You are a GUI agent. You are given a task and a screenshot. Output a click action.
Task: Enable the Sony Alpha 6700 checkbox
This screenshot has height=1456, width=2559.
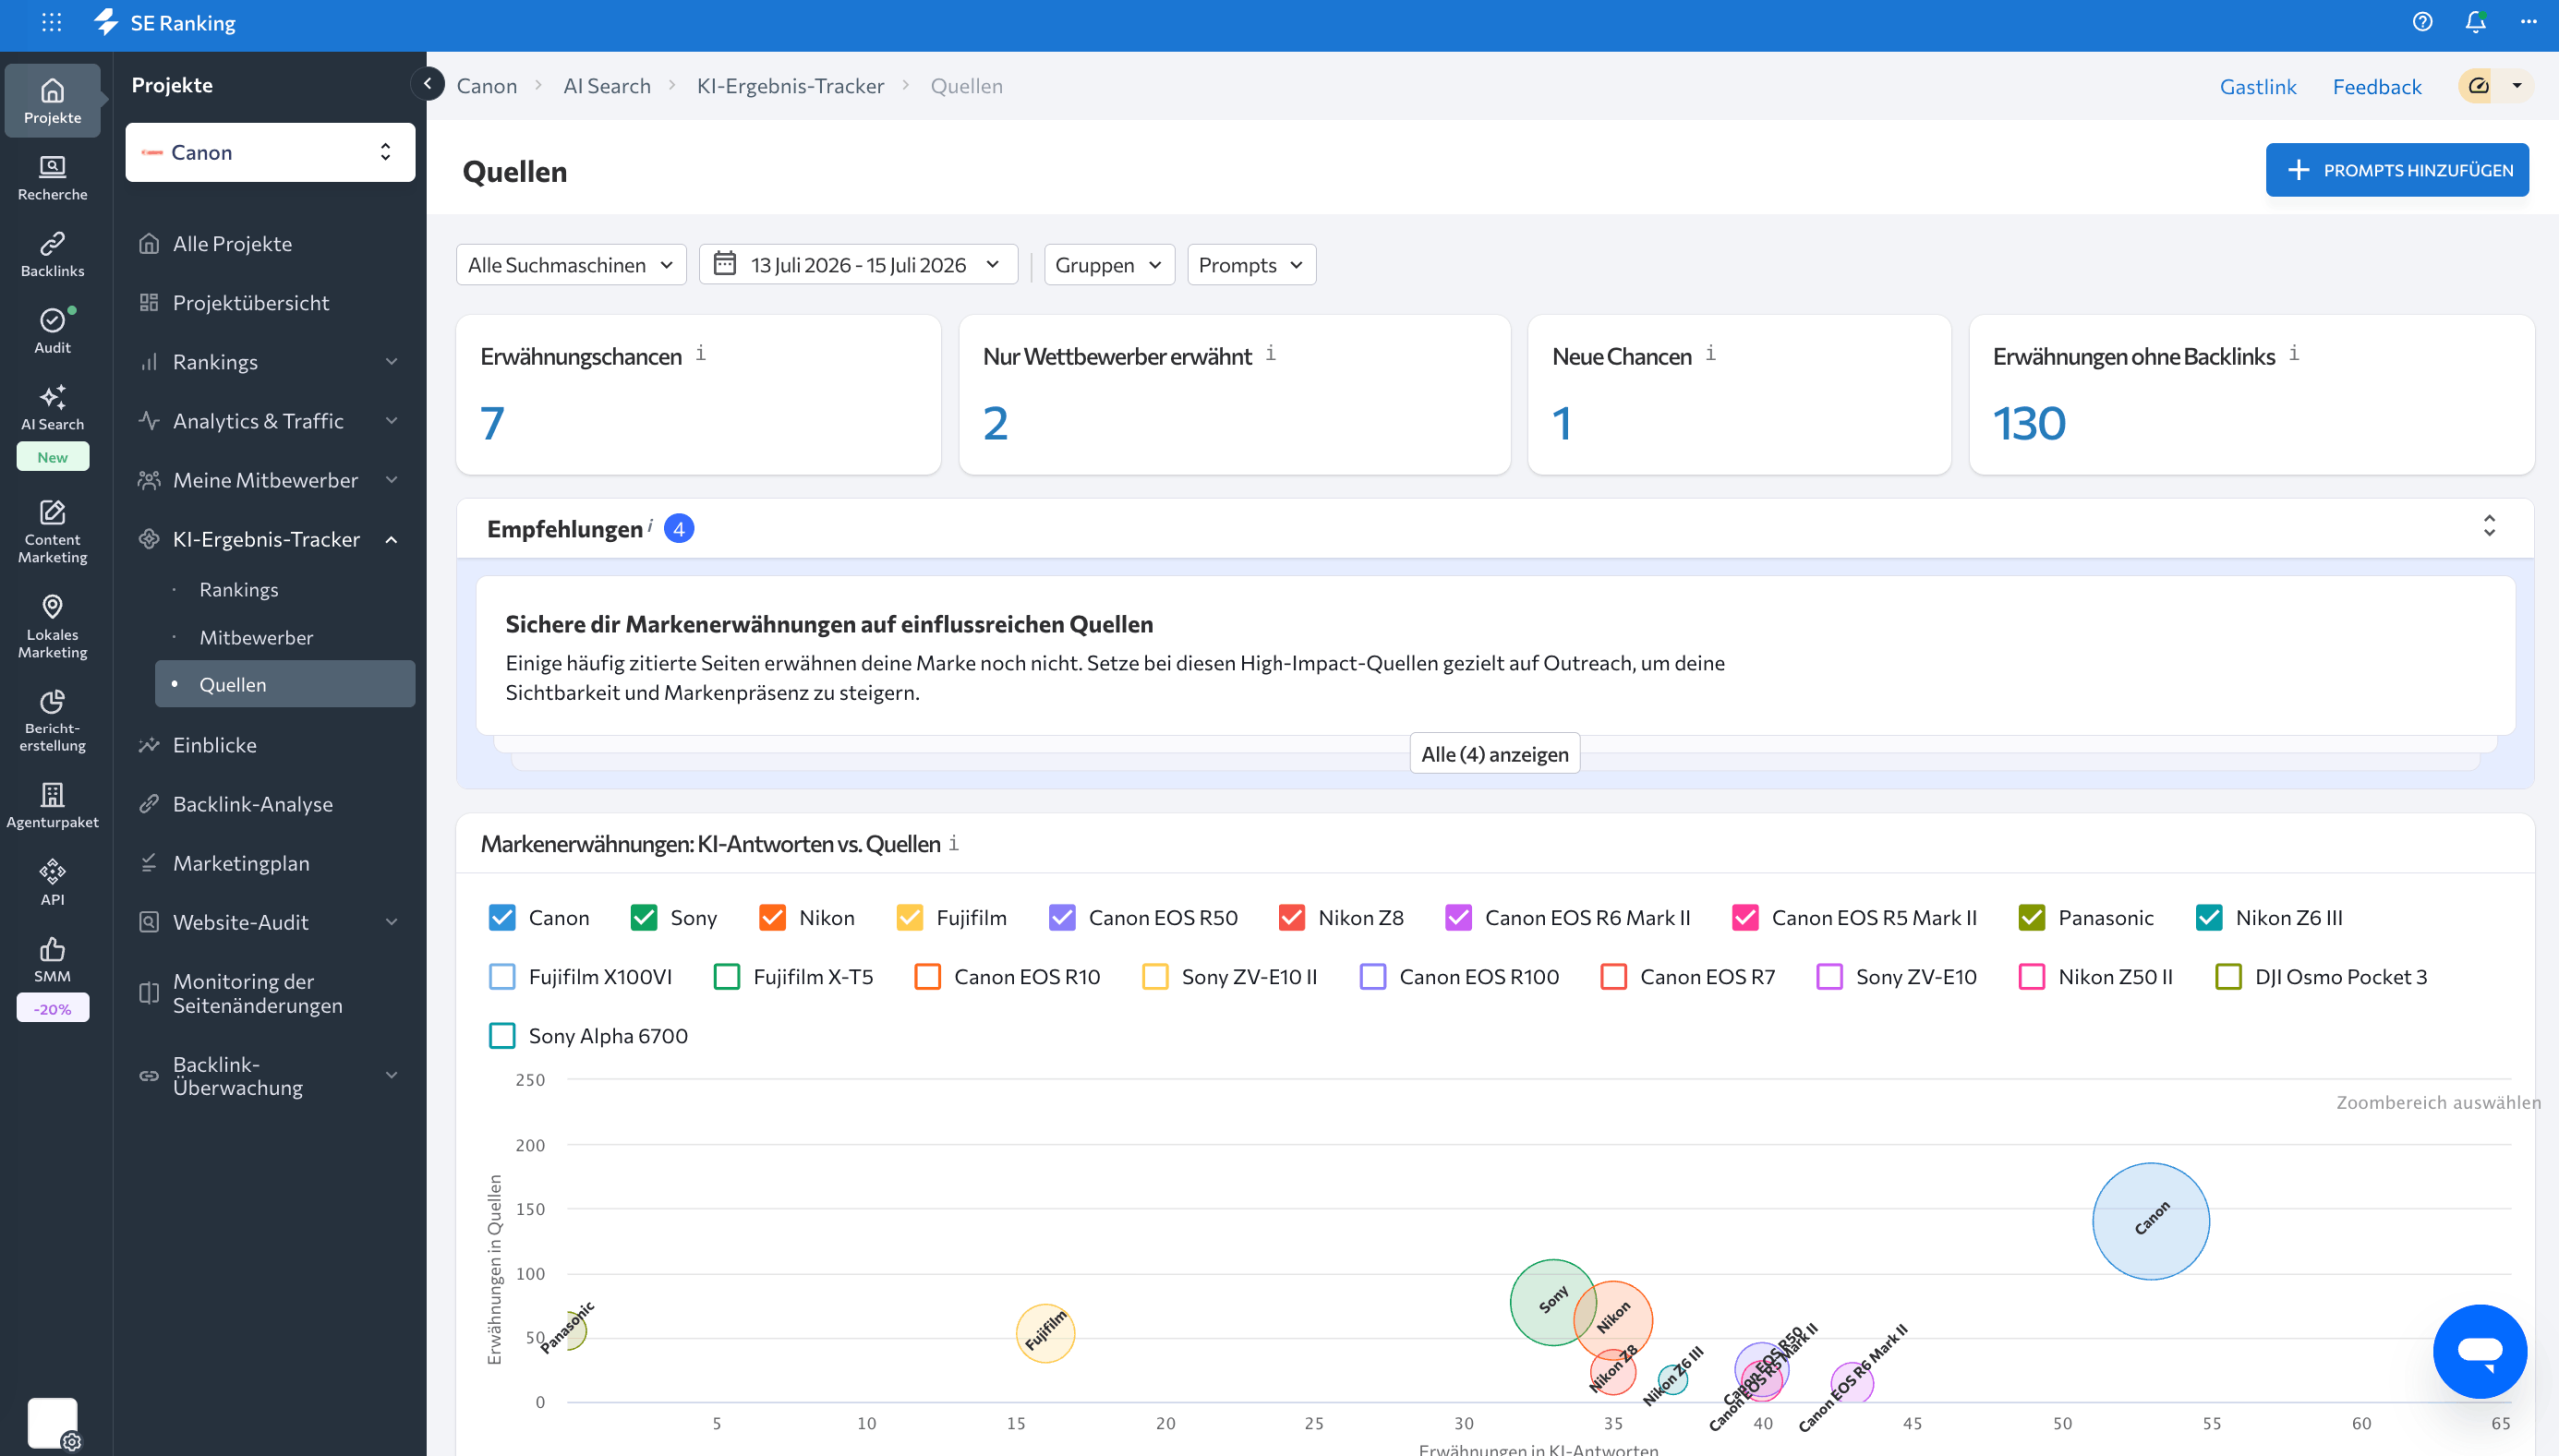[x=502, y=1036]
